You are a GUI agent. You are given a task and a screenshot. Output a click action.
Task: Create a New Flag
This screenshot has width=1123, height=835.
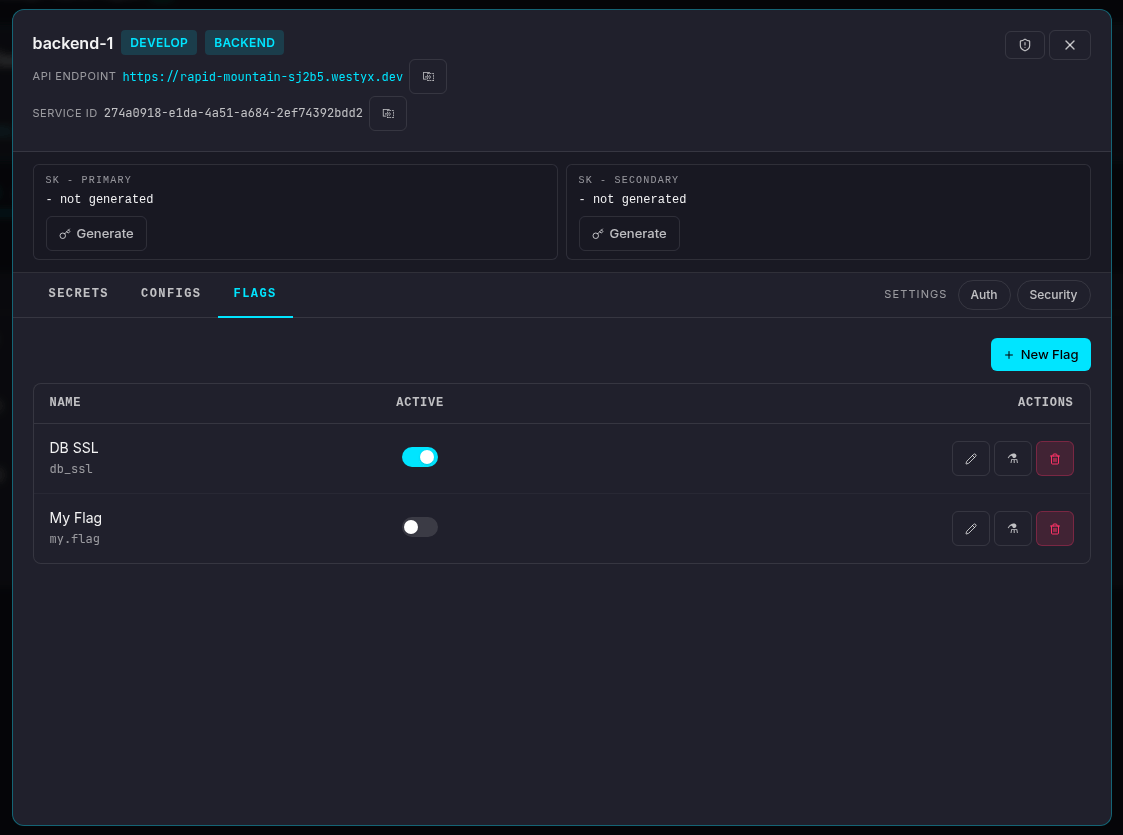pyautogui.click(x=1040, y=355)
